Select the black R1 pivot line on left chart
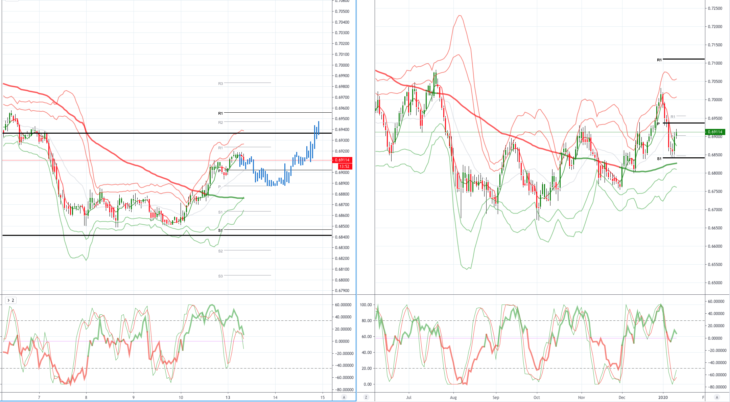This screenshot has height=402, width=730. pos(275,113)
